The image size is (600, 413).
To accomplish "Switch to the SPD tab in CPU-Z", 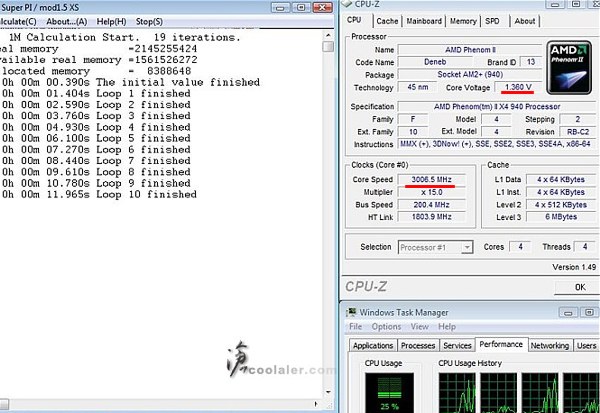I will click(492, 21).
